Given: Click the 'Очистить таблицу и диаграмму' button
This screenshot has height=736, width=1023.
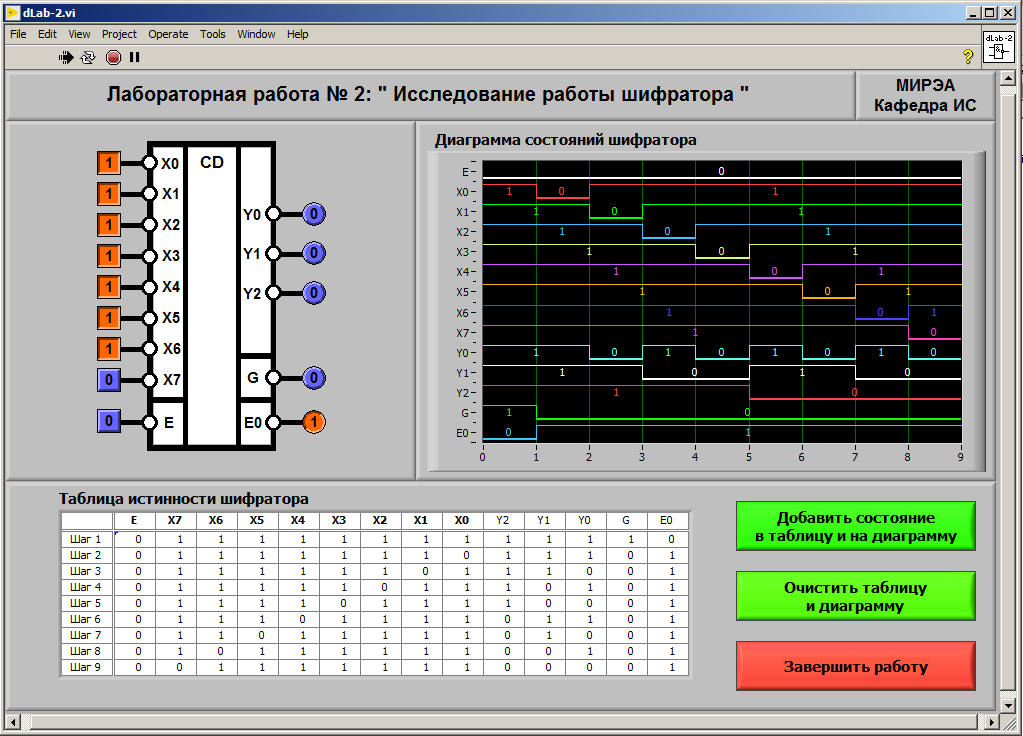Looking at the screenshot, I should click(x=855, y=597).
